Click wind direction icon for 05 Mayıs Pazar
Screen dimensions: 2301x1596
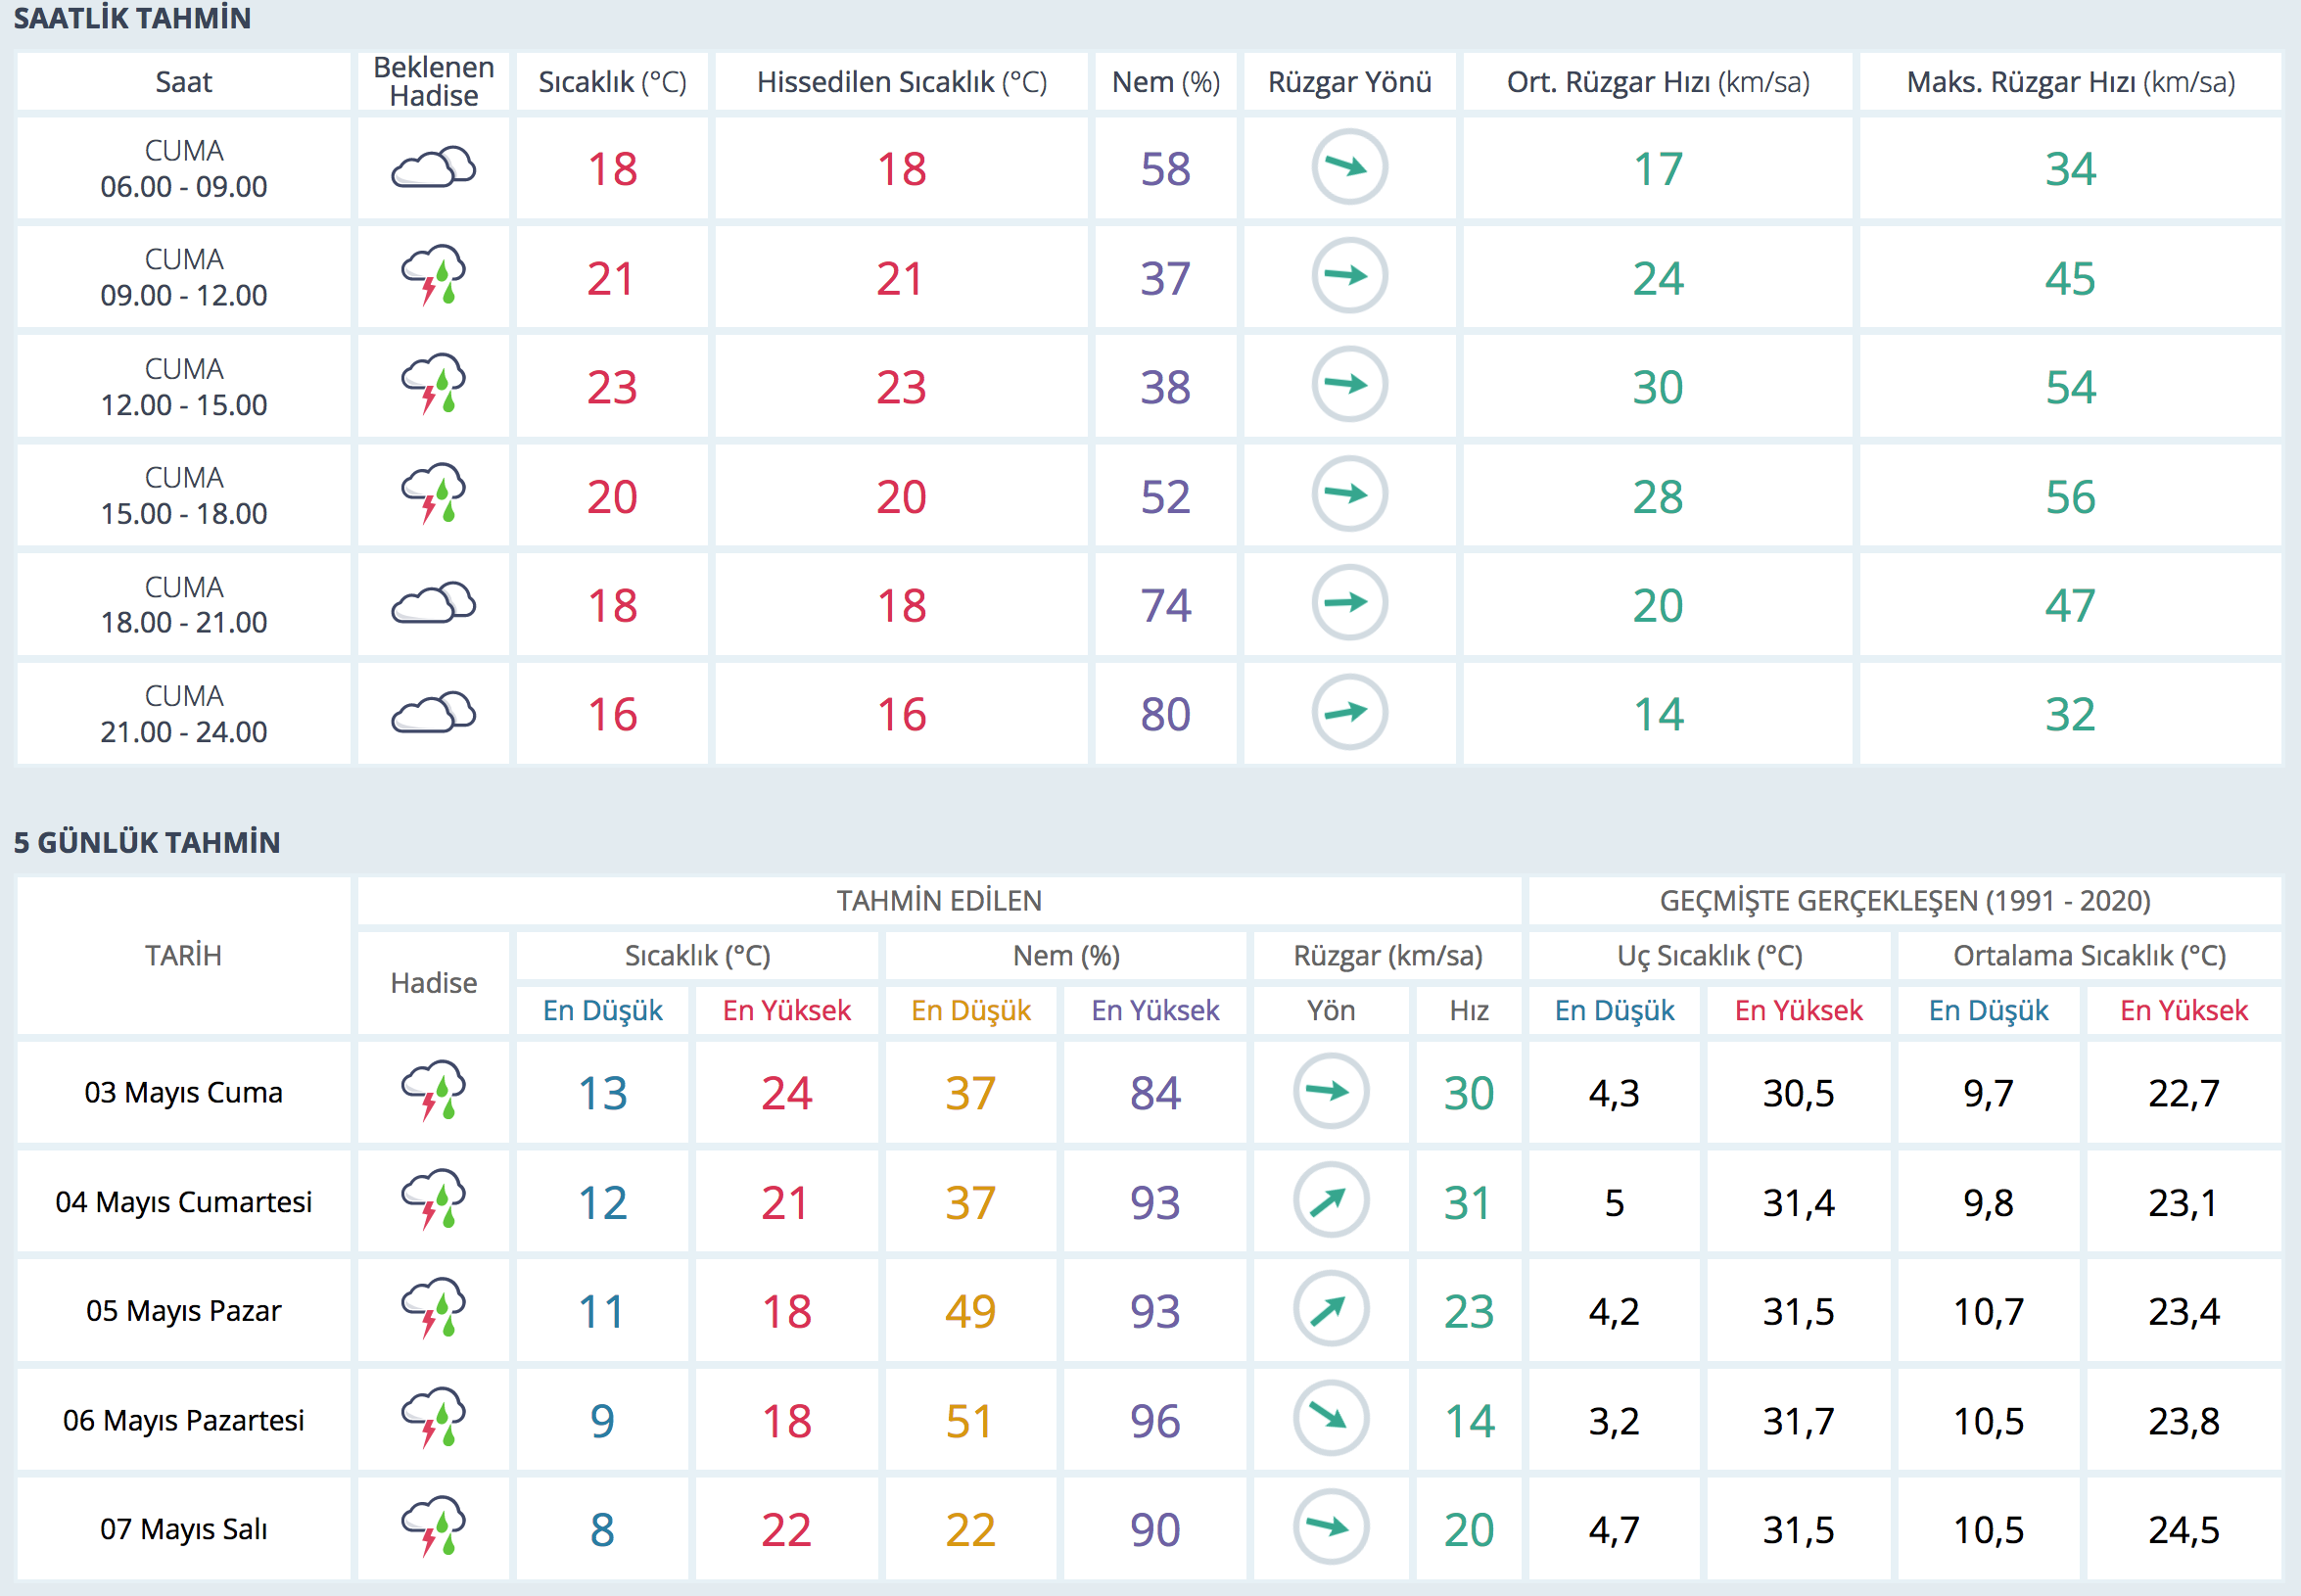1331,1309
